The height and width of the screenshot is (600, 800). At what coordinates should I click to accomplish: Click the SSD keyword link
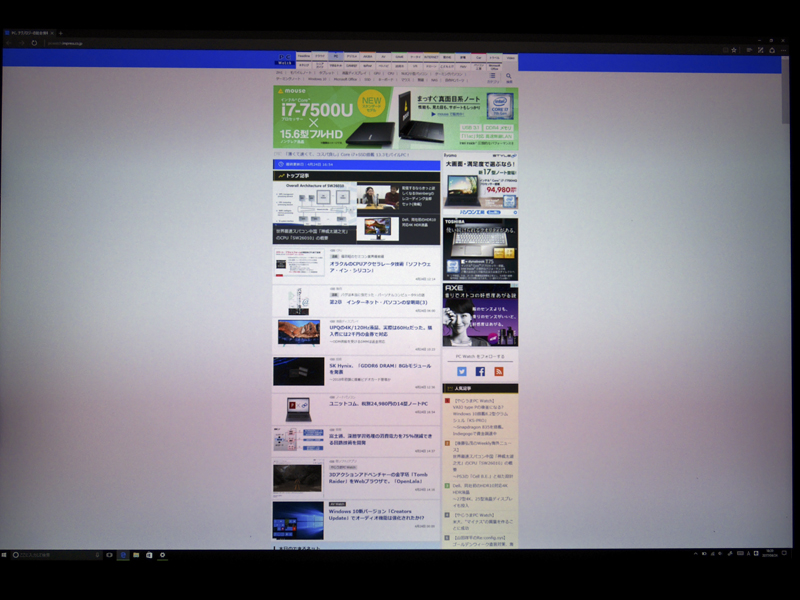point(367,80)
